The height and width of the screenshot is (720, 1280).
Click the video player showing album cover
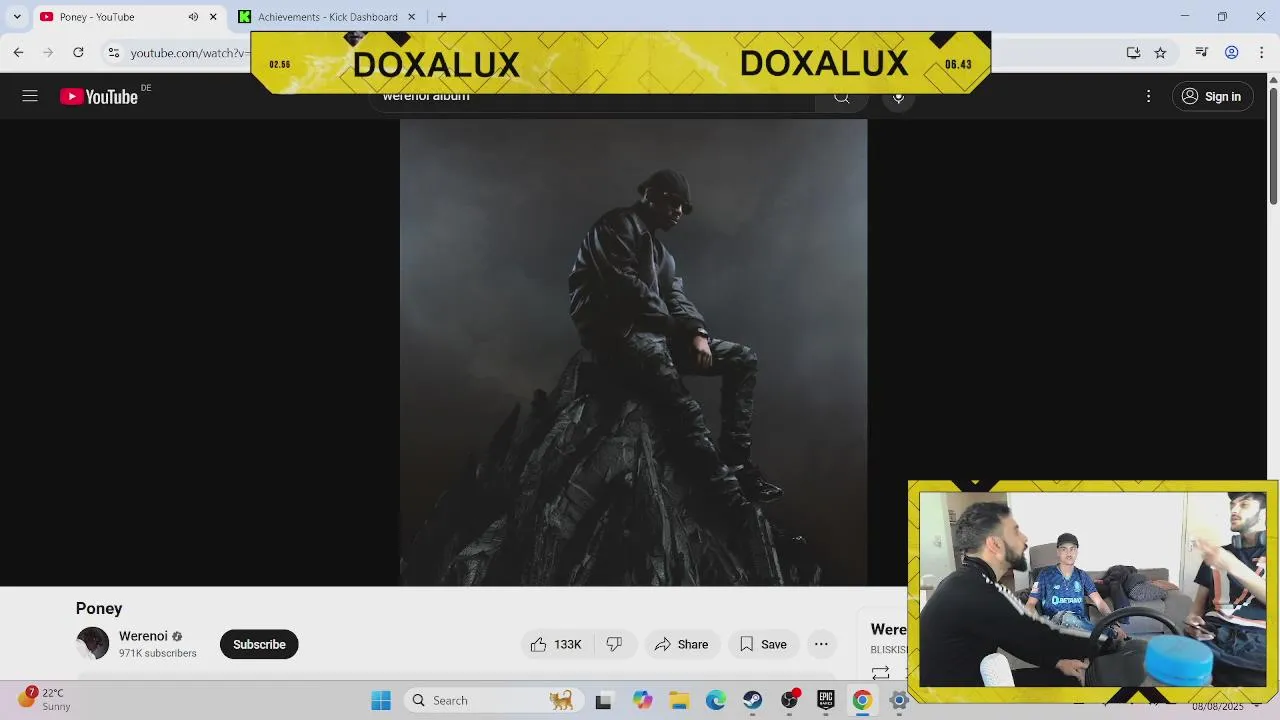(633, 352)
